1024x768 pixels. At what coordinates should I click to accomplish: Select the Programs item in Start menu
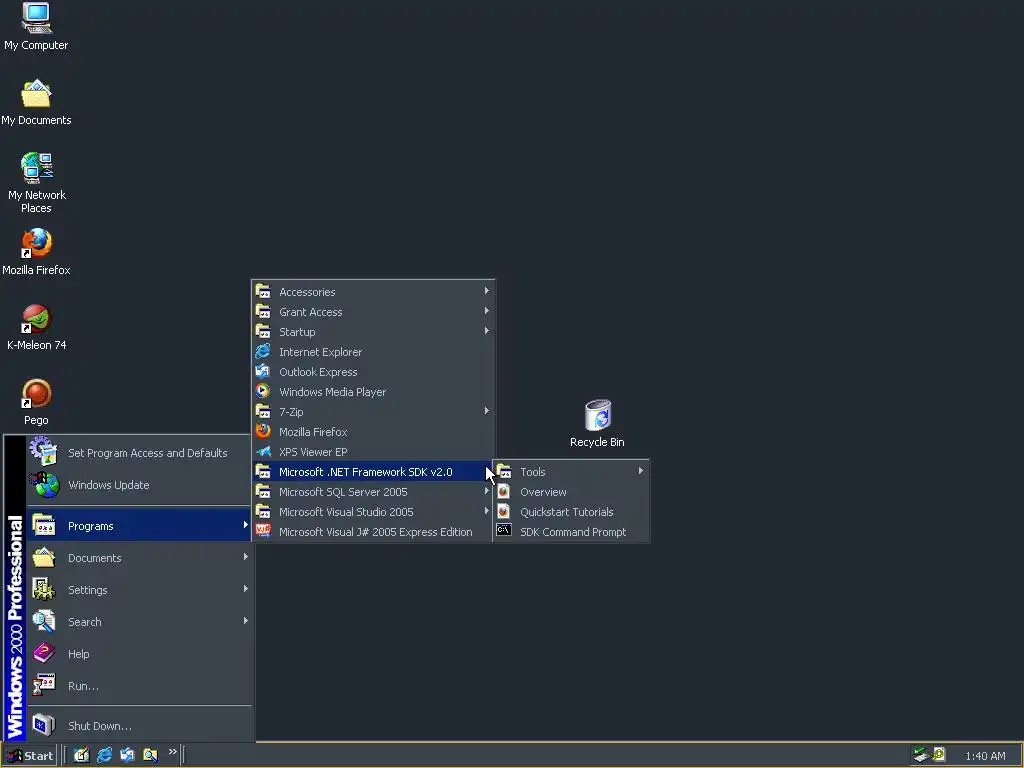pyautogui.click(x=139, y=526)
